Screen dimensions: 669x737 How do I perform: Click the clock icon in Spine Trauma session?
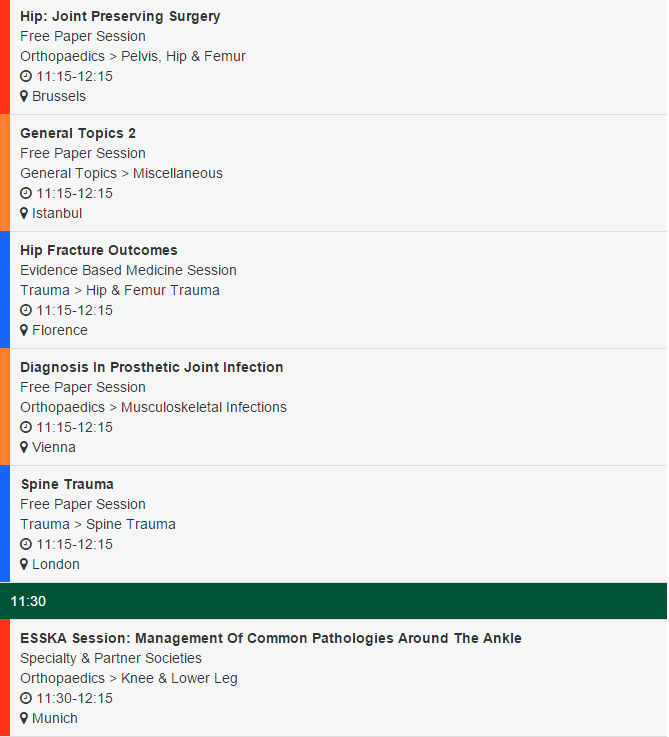[x=26, y=544]
